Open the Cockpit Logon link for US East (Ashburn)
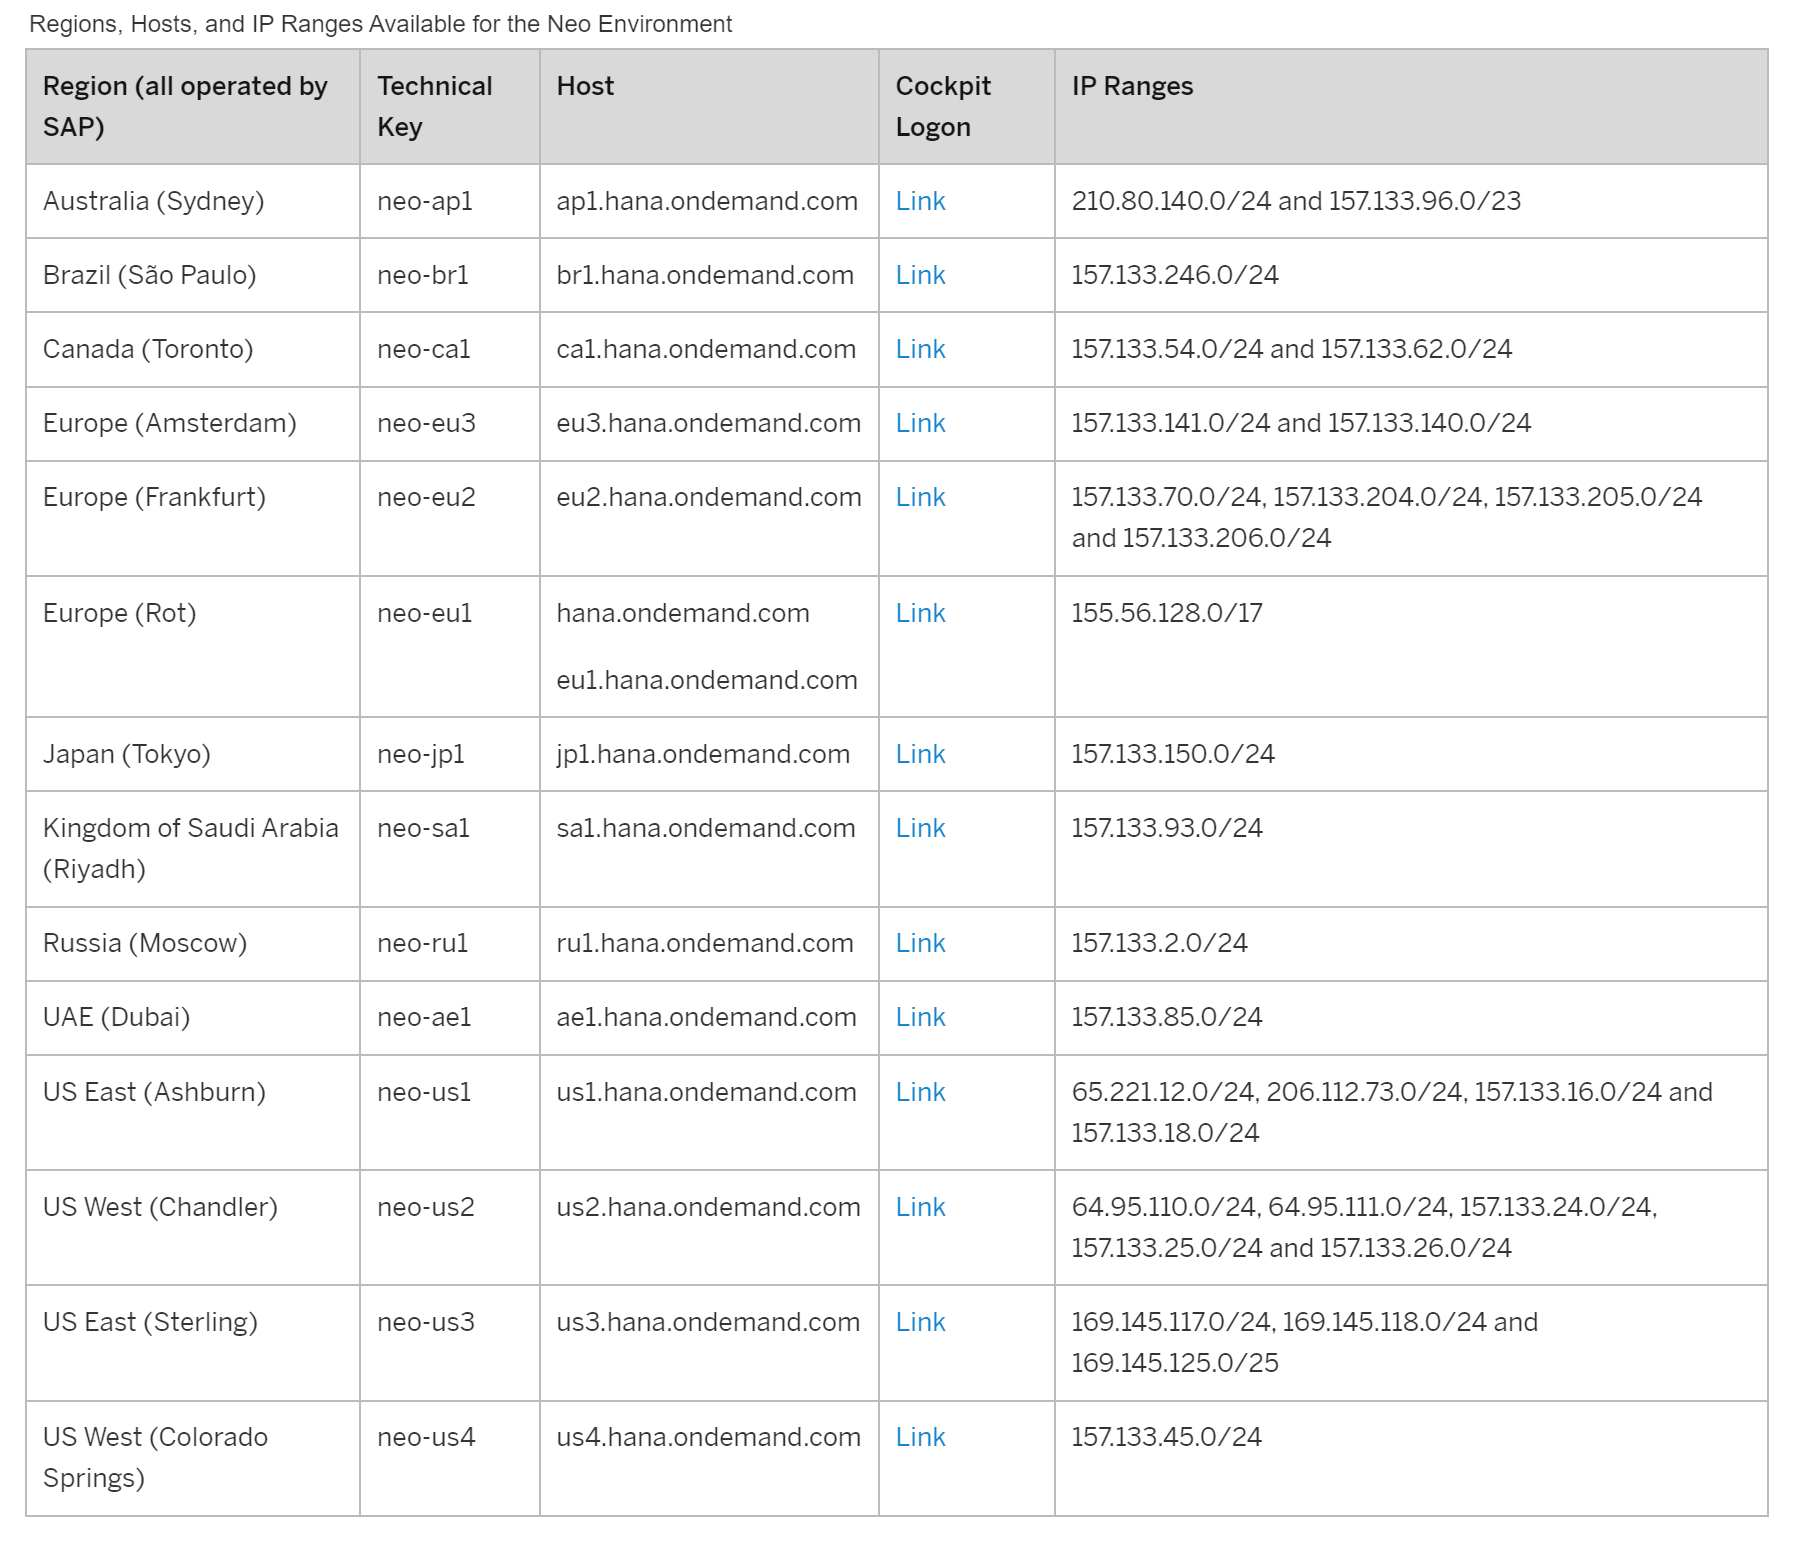This screenshot has height=1543, width=1809. (920, 1092)
